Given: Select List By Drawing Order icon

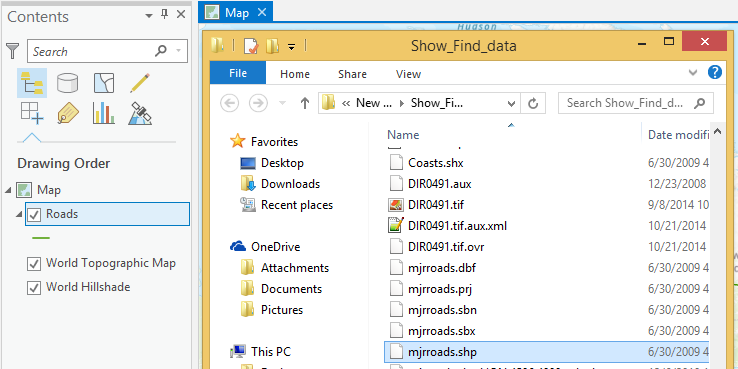Looking at the screenshot, I should (x=32, y=83).
